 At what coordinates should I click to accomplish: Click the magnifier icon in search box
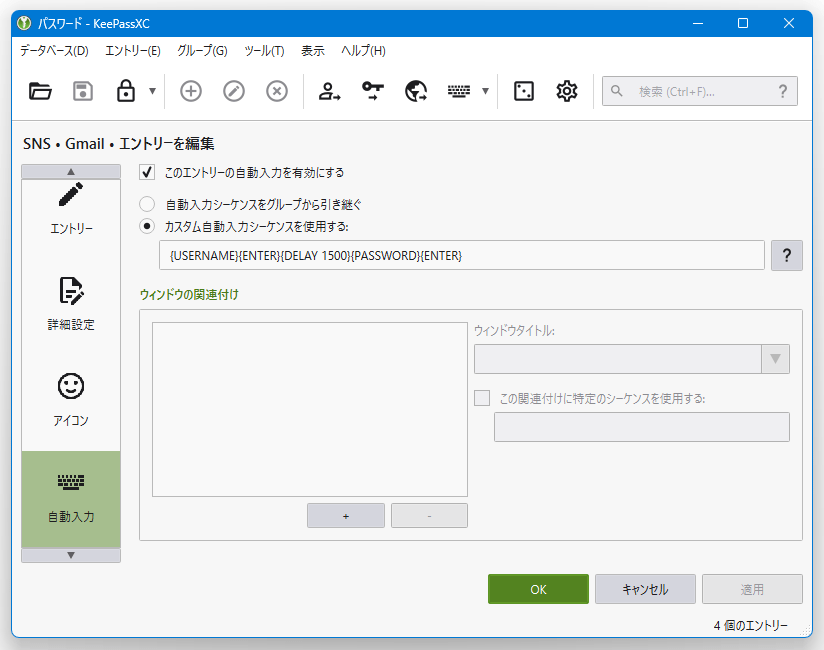[x=617, y=91]
